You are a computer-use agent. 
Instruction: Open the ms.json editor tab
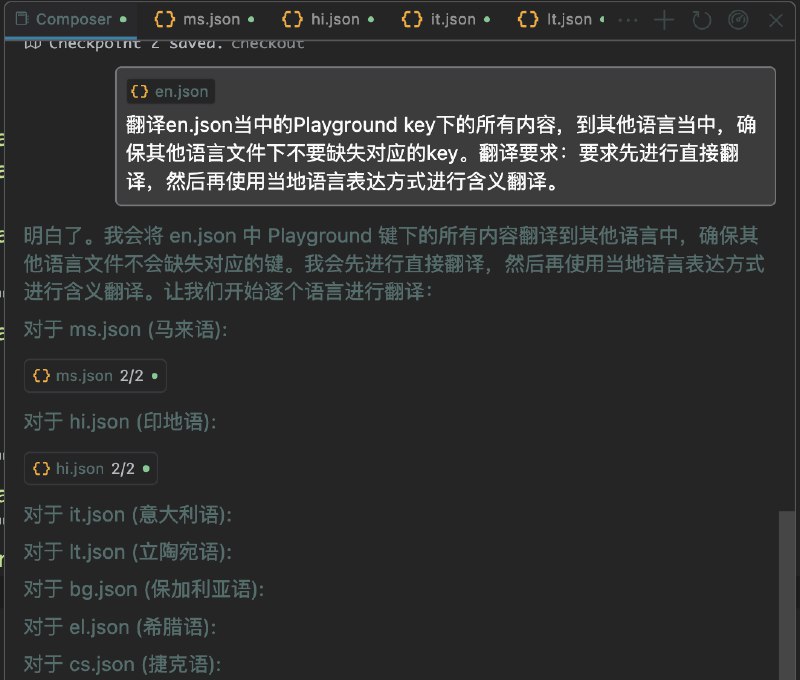[204, 19]
